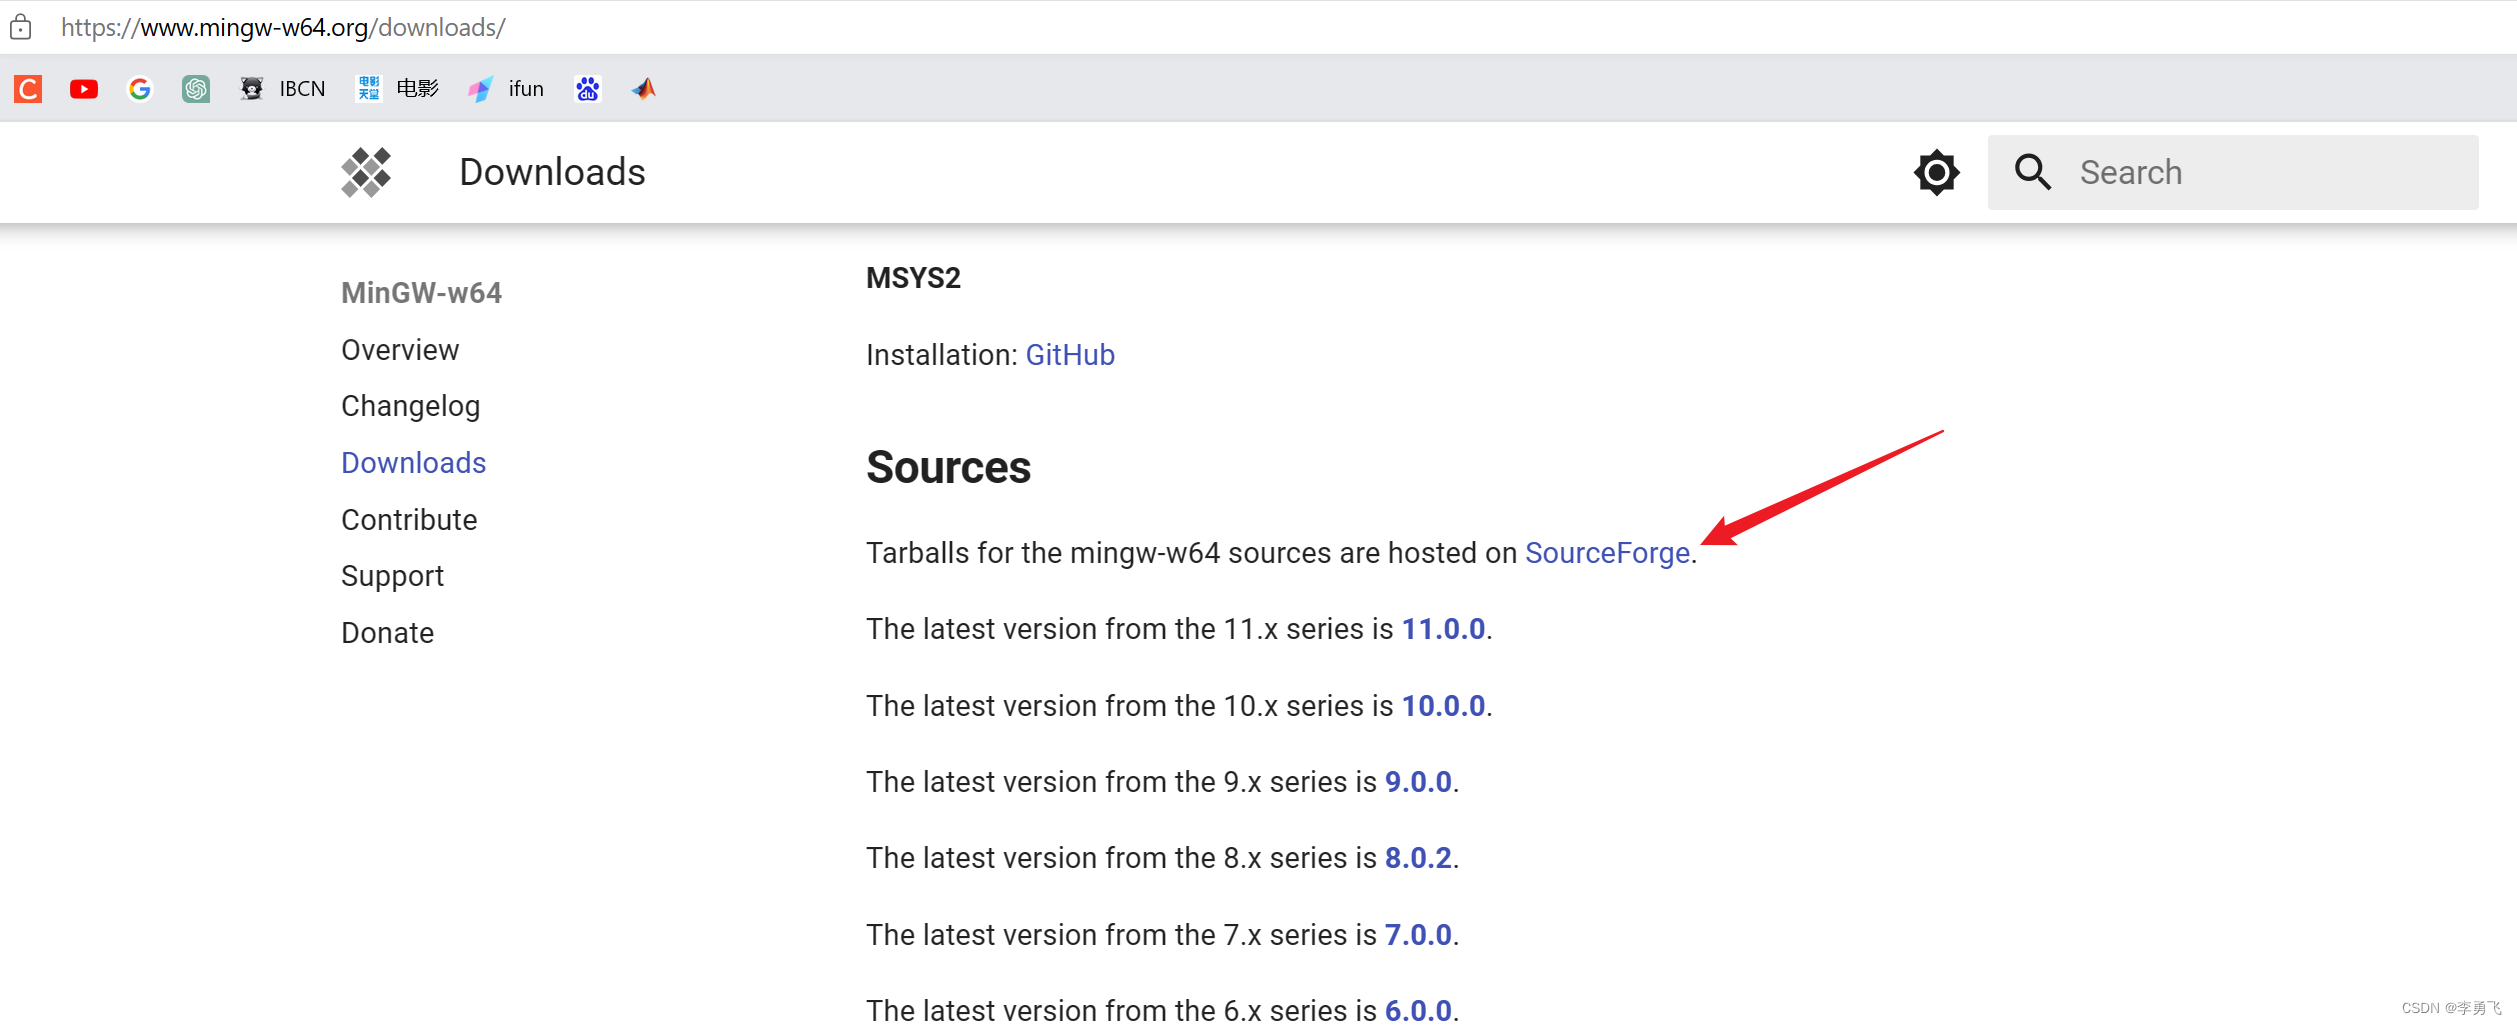Open the ChatGPT bookmark icon

pos(196,89)
